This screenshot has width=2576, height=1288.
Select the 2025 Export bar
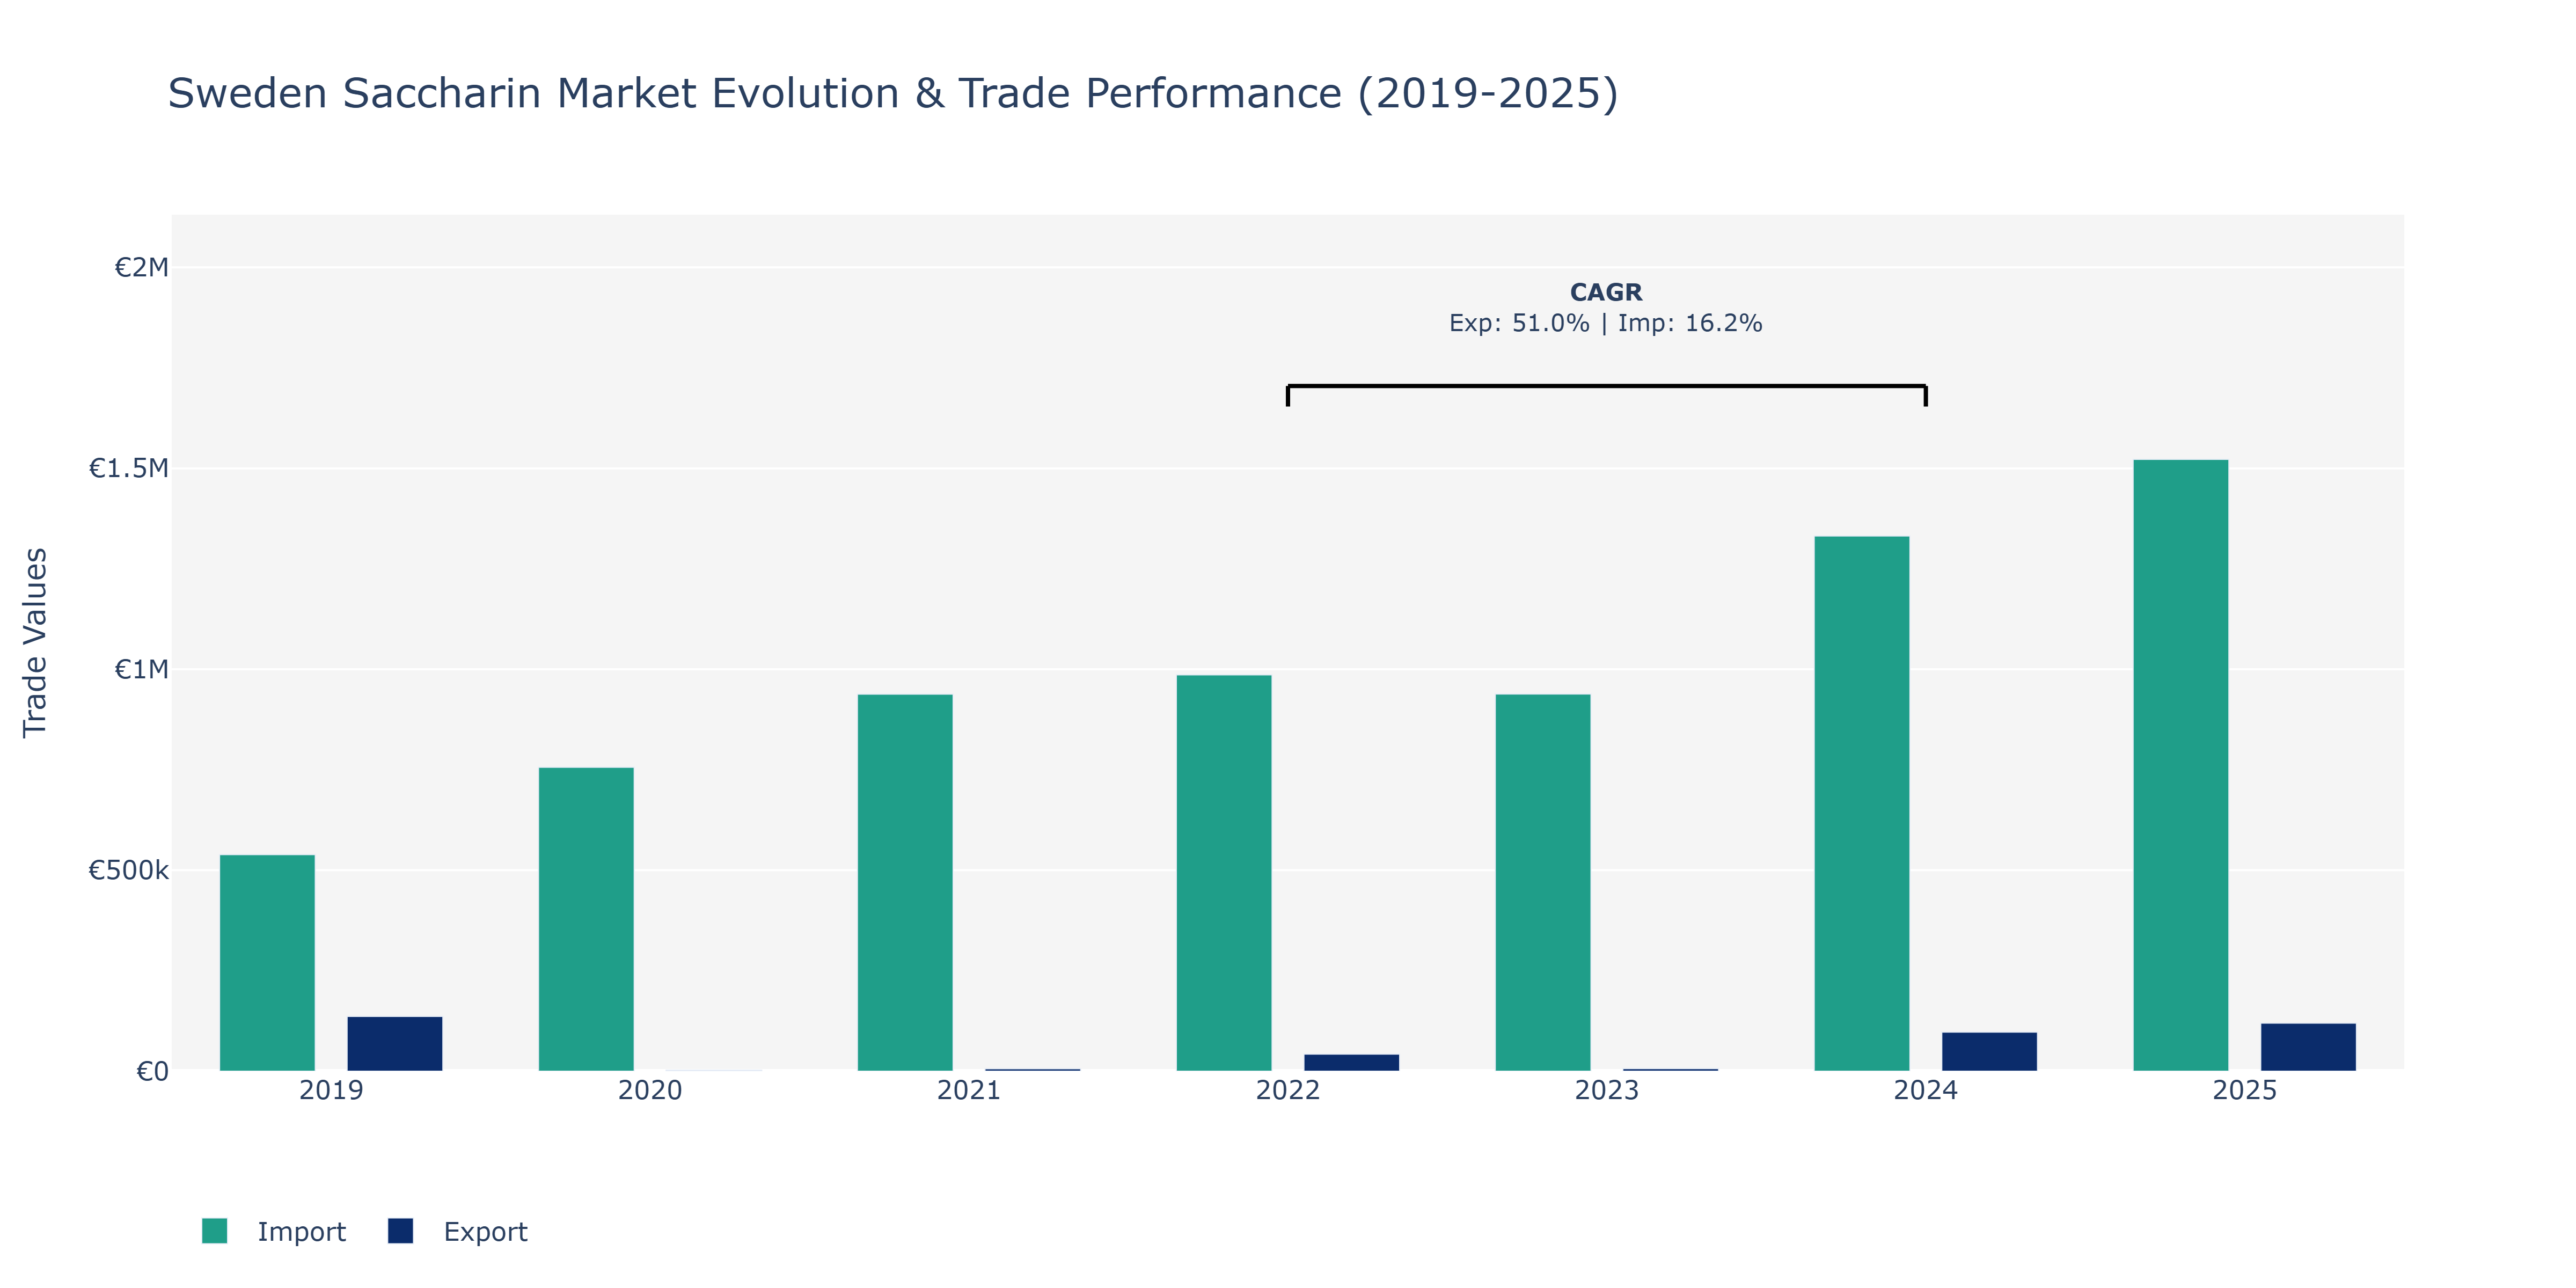[x=2309, y=1047]
